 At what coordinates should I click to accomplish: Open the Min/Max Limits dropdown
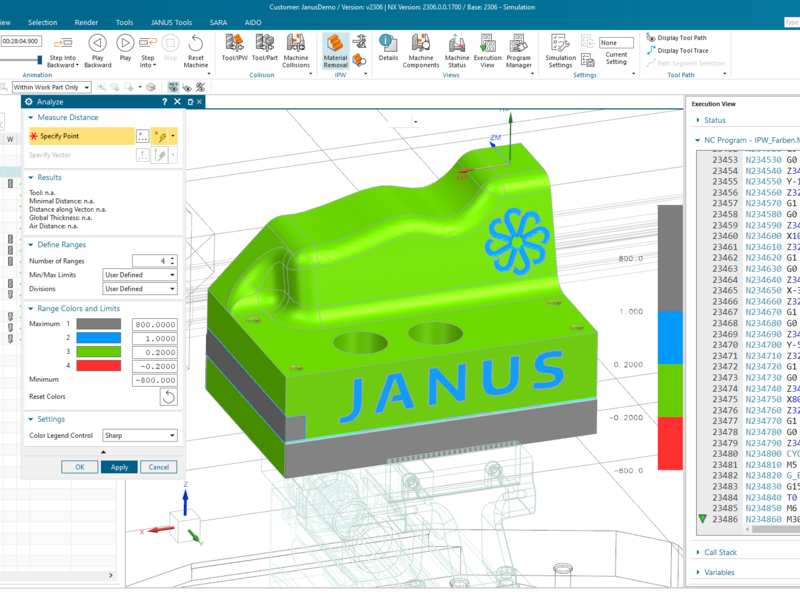click(140, 274)
